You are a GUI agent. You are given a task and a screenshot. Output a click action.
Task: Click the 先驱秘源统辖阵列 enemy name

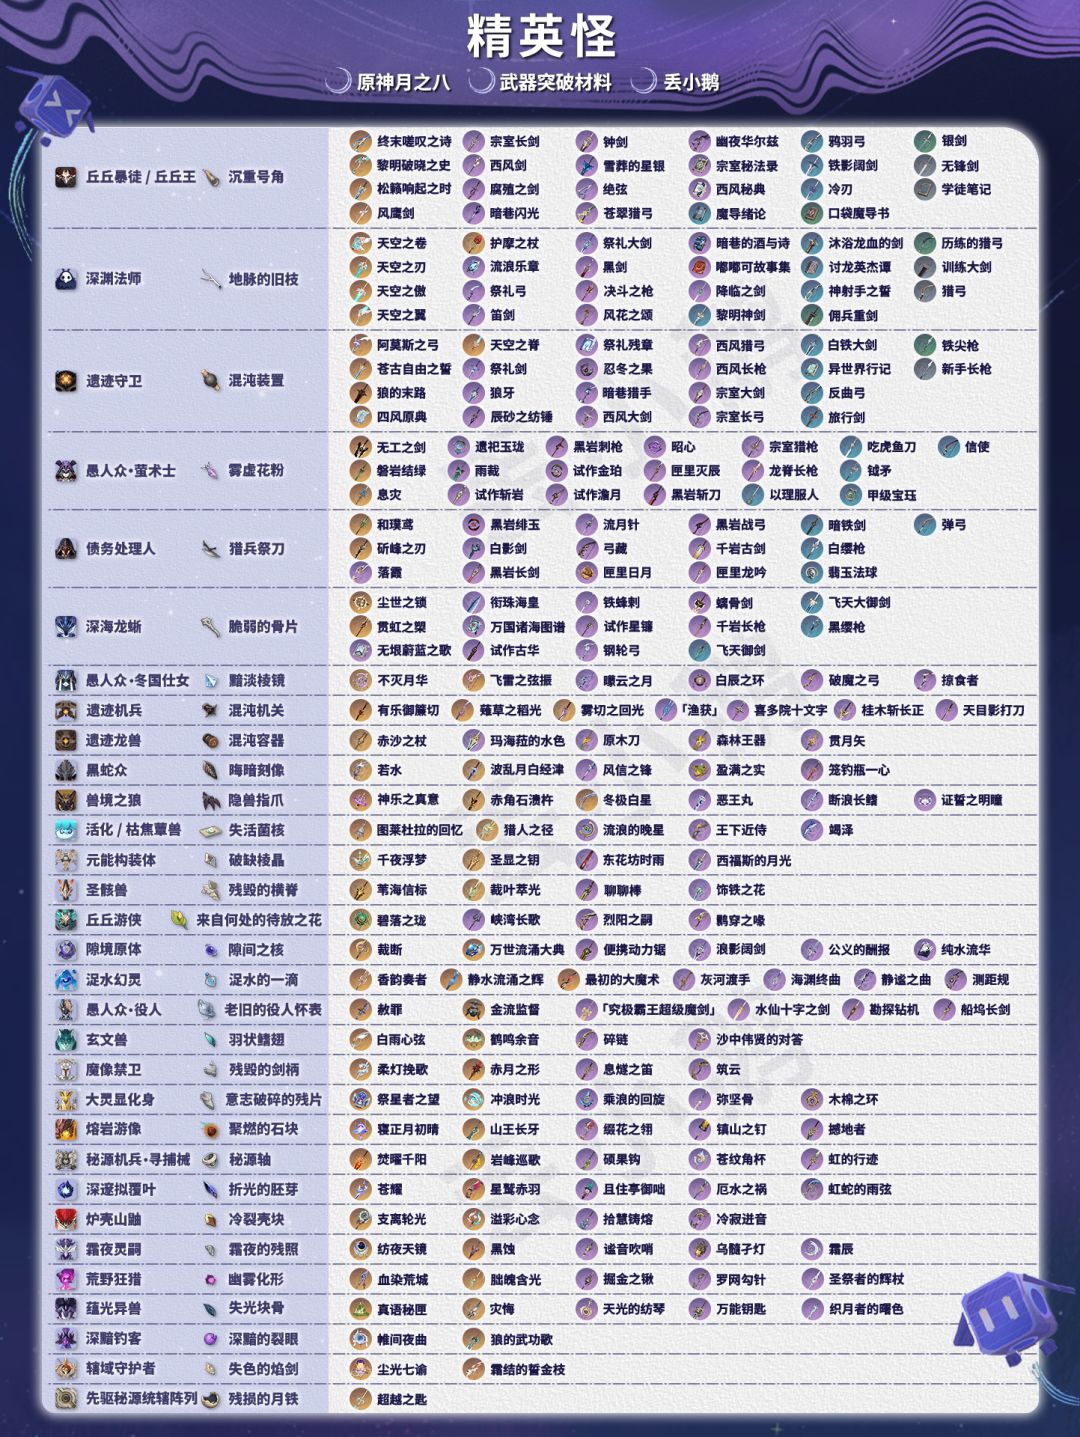(x=141, y=1398)
